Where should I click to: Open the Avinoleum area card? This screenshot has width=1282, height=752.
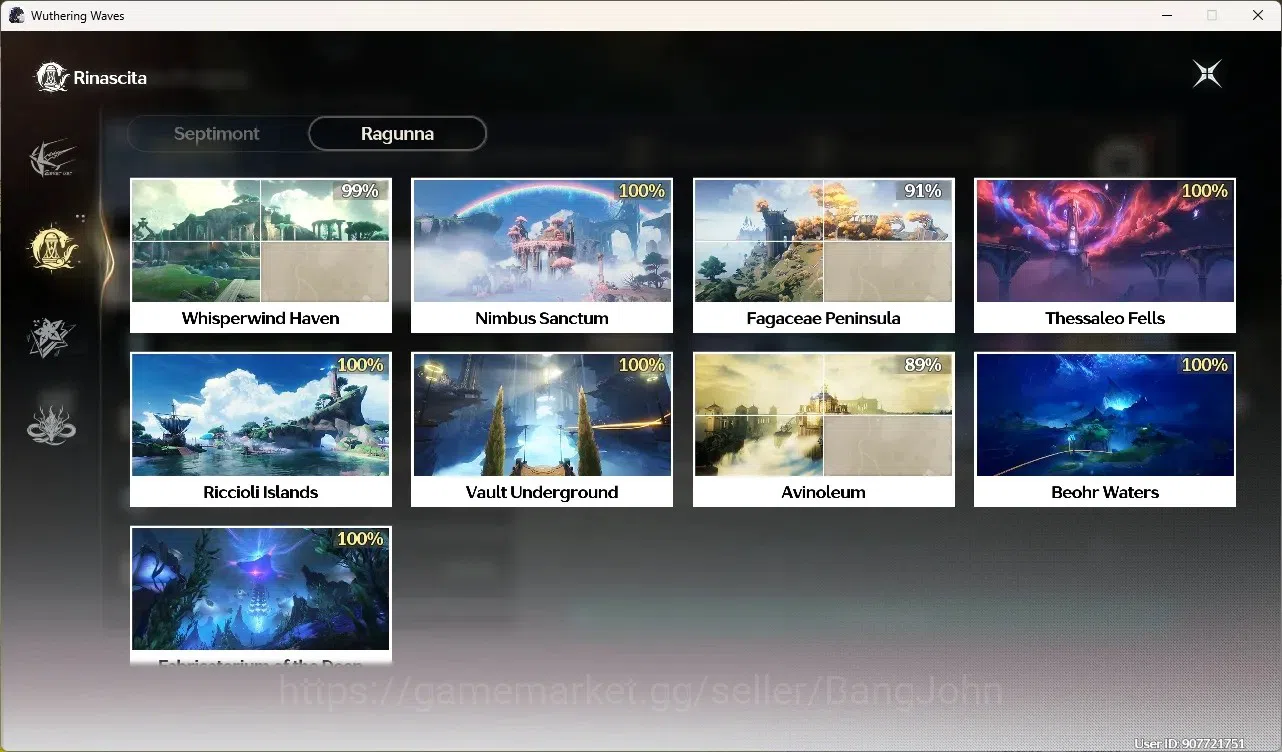[824, 429]
